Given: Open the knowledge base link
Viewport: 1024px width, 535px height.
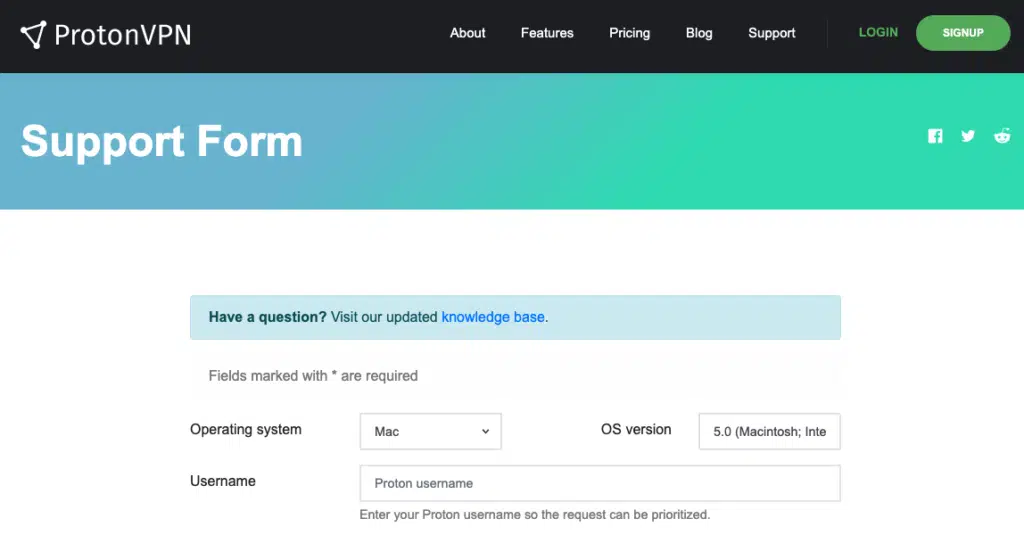Looking at the screenshot, I should [x=493, y=317].
